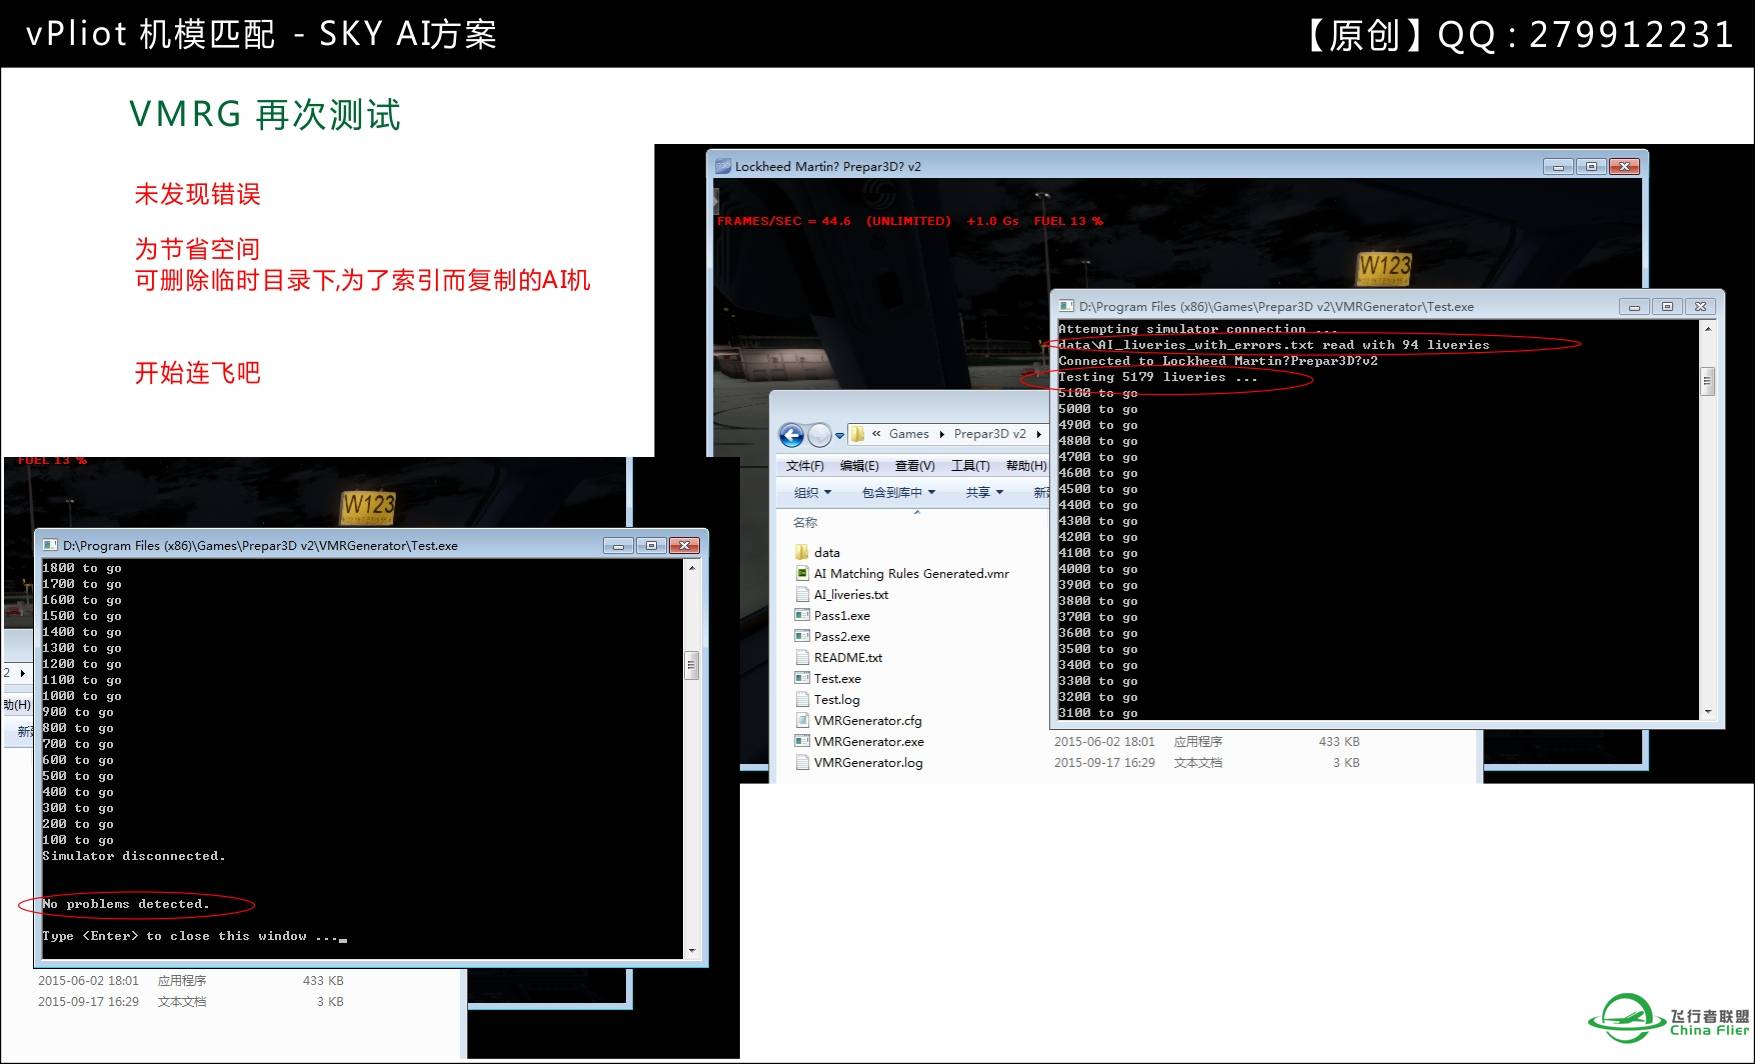1755x1064 pixels.
Task: Click 'Testing 5179 liveries ...' console line
Action: click(1158, 377)
